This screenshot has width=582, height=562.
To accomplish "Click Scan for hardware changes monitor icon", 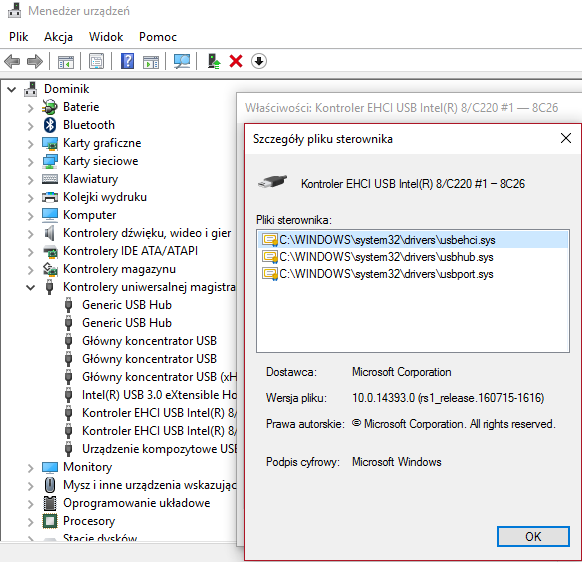I will pyautogui.click(x=182, y=61).
